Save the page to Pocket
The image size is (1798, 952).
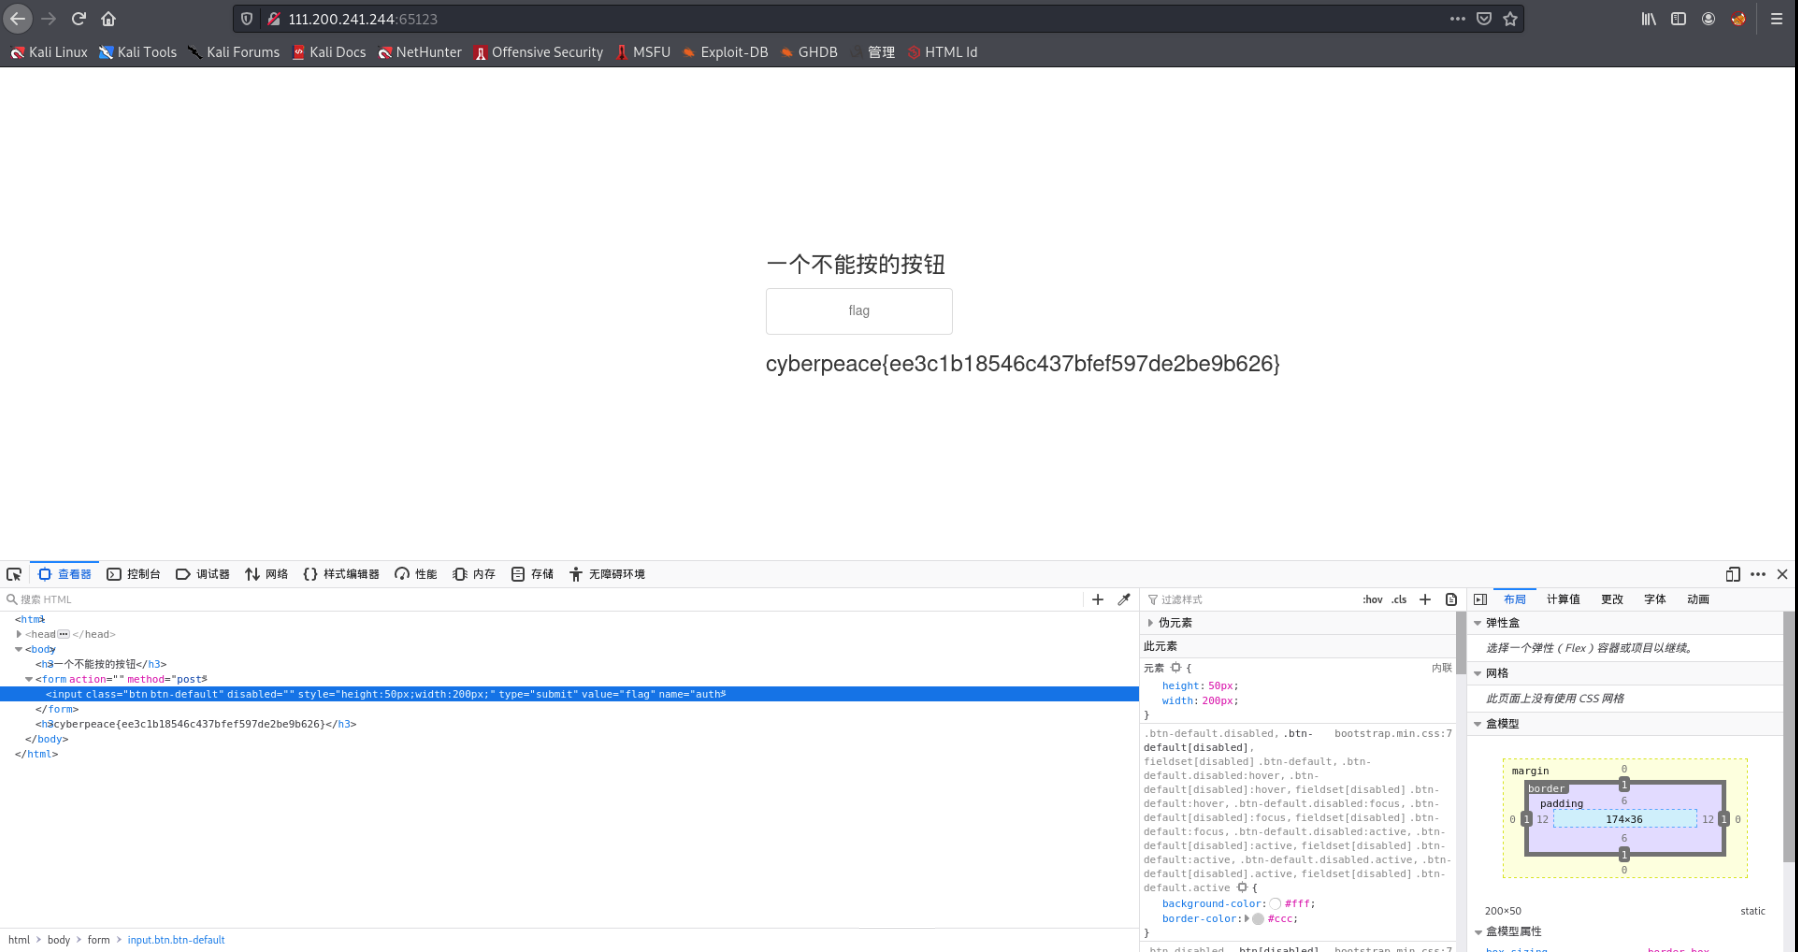click(1484, 18)
